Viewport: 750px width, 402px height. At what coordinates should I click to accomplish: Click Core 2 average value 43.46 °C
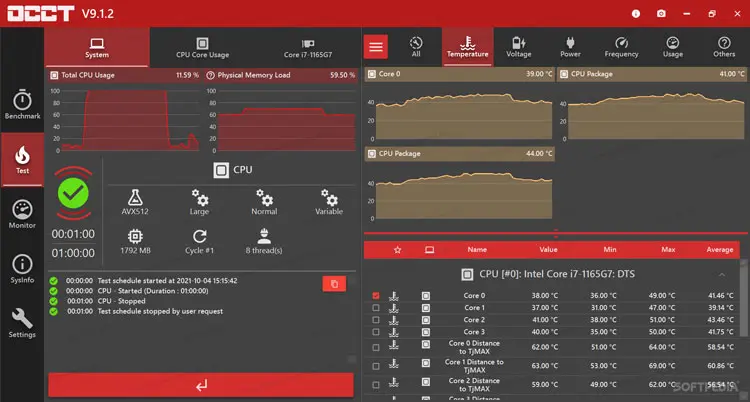[x=721, y=320]
